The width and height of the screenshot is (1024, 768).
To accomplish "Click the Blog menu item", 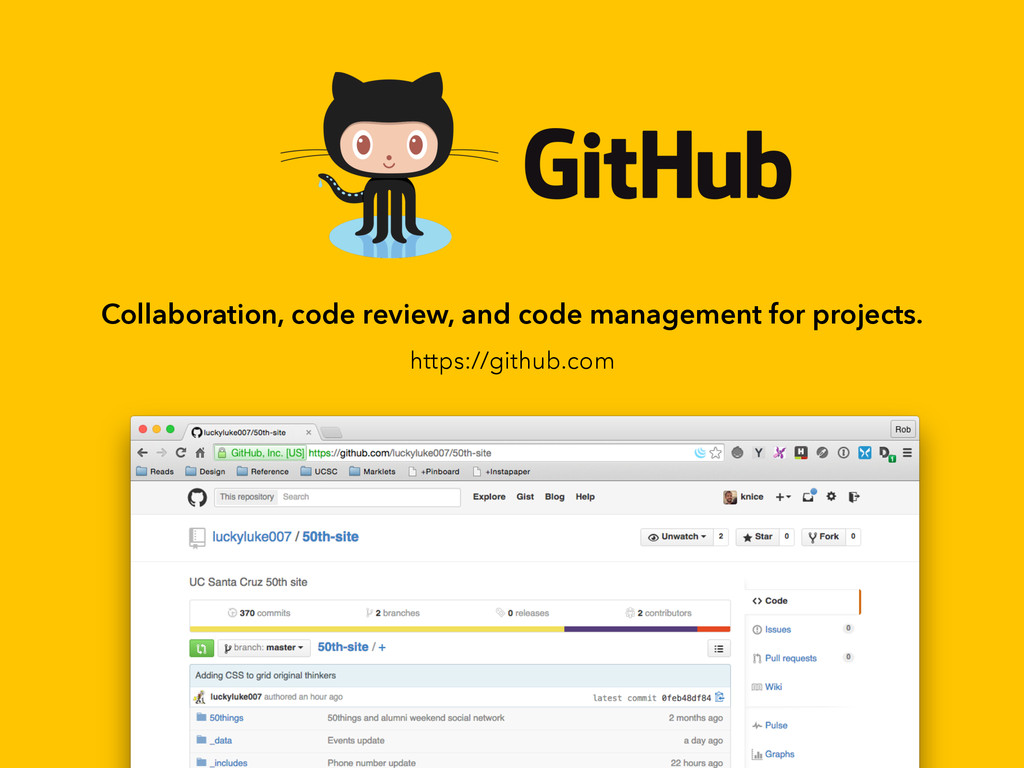I will click(554, 497).
